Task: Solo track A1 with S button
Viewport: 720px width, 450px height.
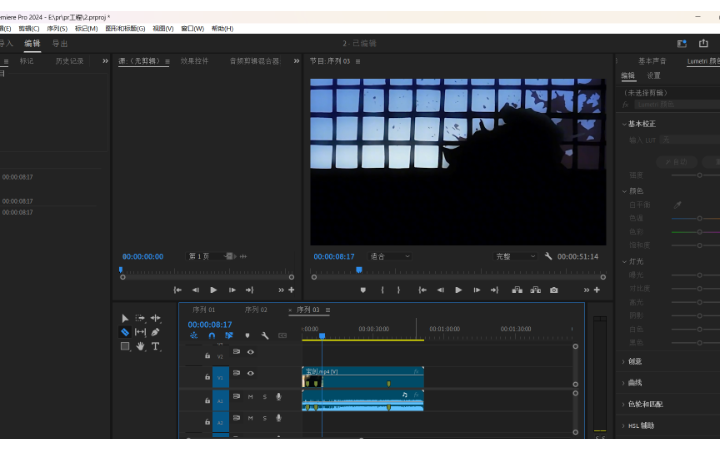Action: [264, 397]
